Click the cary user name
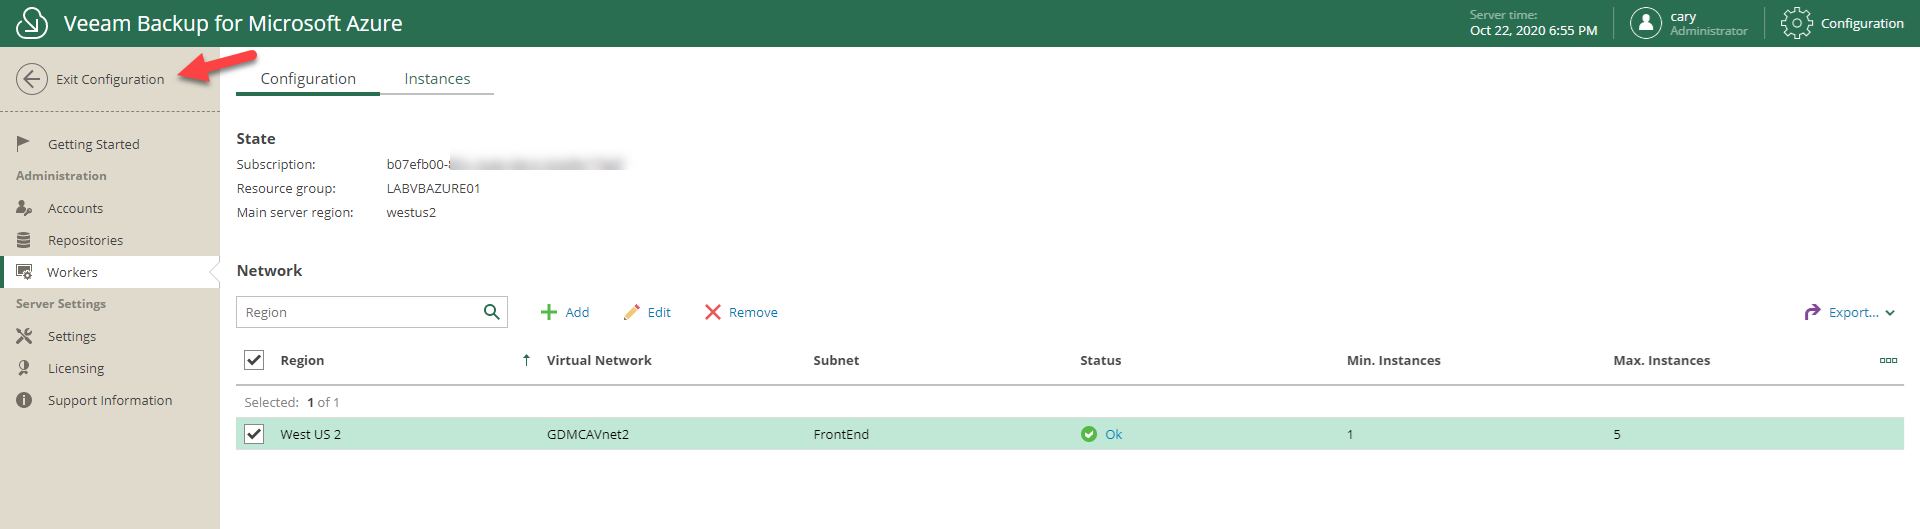1920x529 pixels. point(1683,16)
